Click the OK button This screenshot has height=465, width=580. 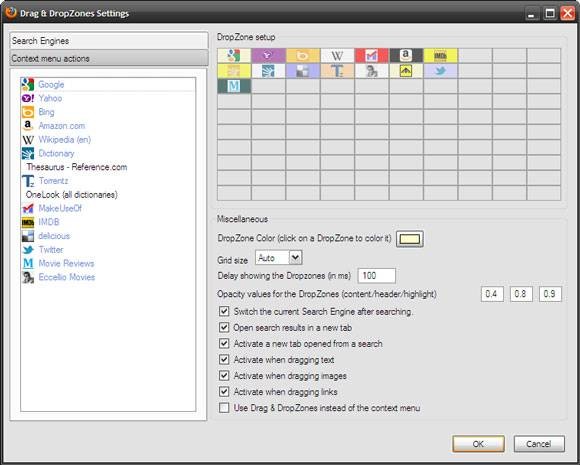tap(478, 444)
